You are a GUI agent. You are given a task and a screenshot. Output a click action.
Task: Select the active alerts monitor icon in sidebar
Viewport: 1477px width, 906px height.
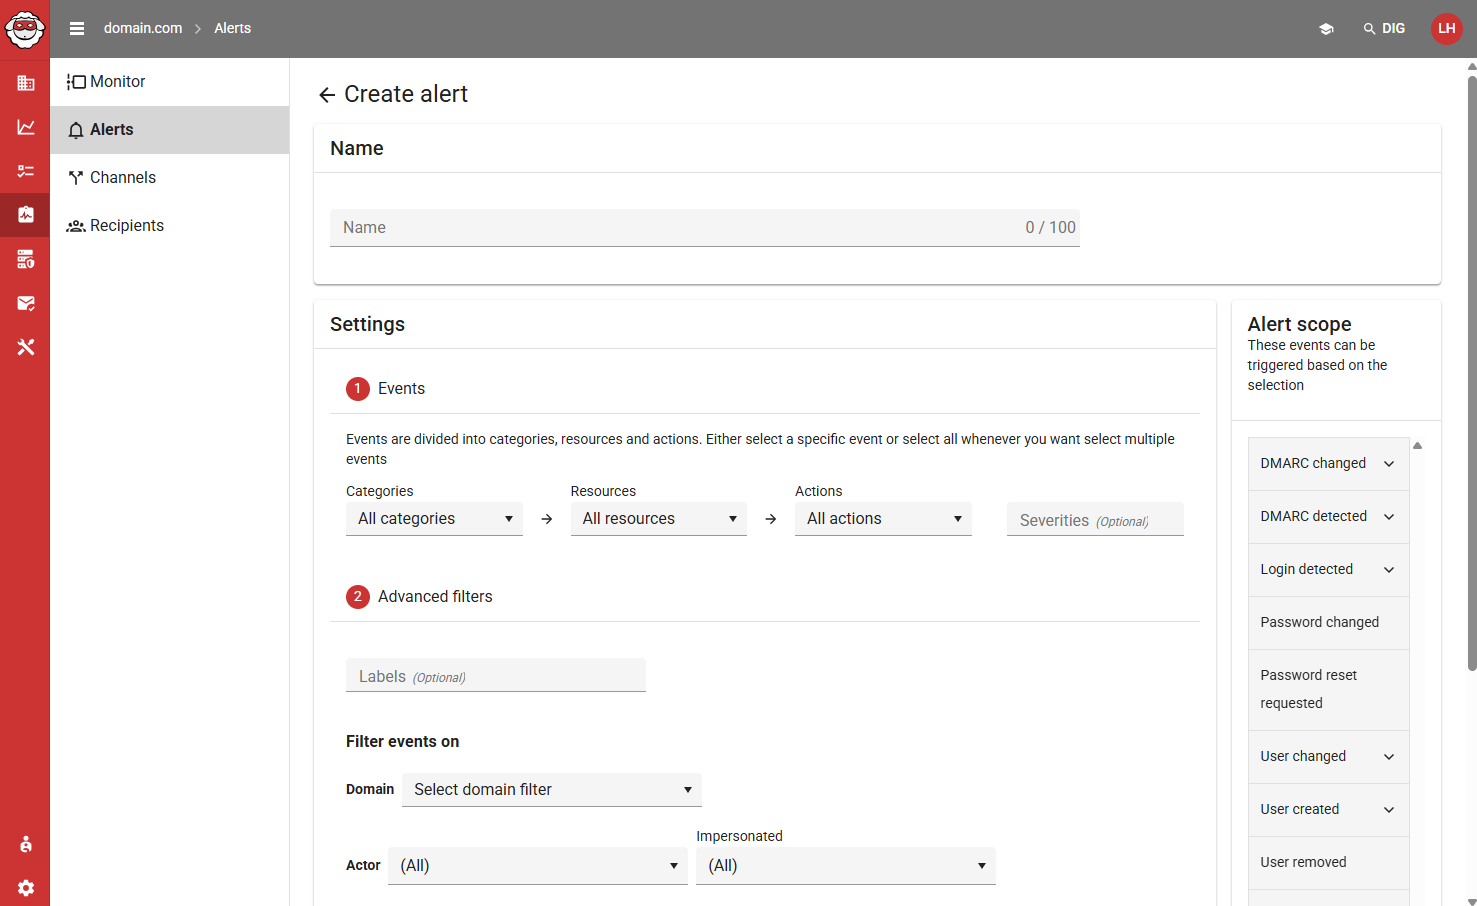pyautogui.click(x=25, y=214)
